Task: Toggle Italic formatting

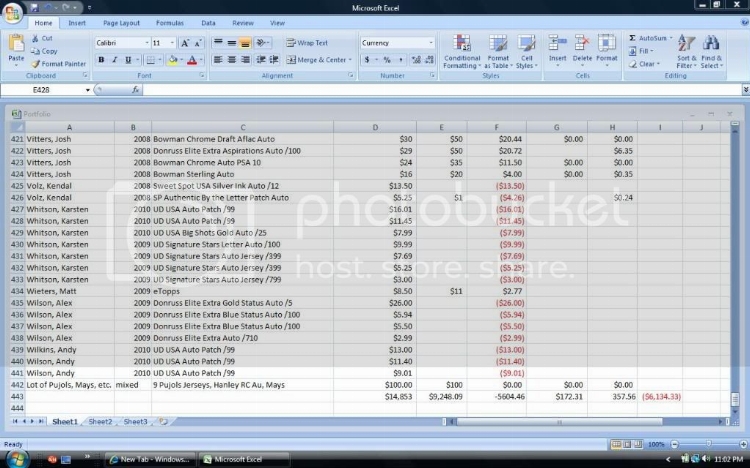Action: tap(114, 60)
